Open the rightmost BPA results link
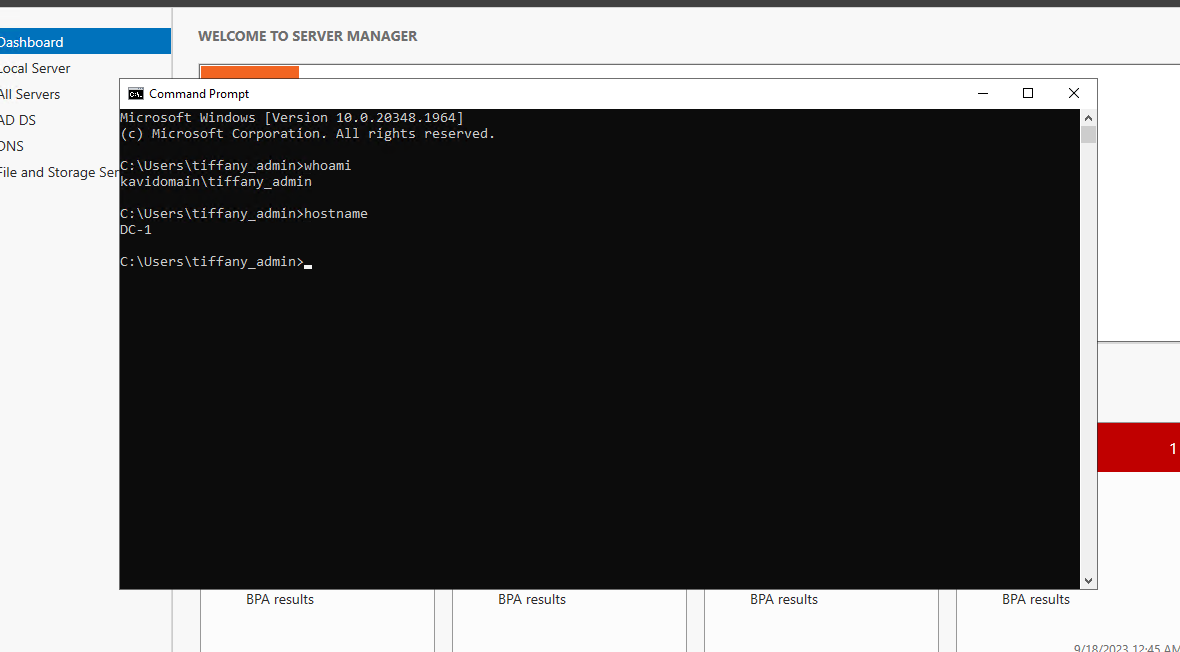Screen dimensions: 1180x652 point(1036,599)
